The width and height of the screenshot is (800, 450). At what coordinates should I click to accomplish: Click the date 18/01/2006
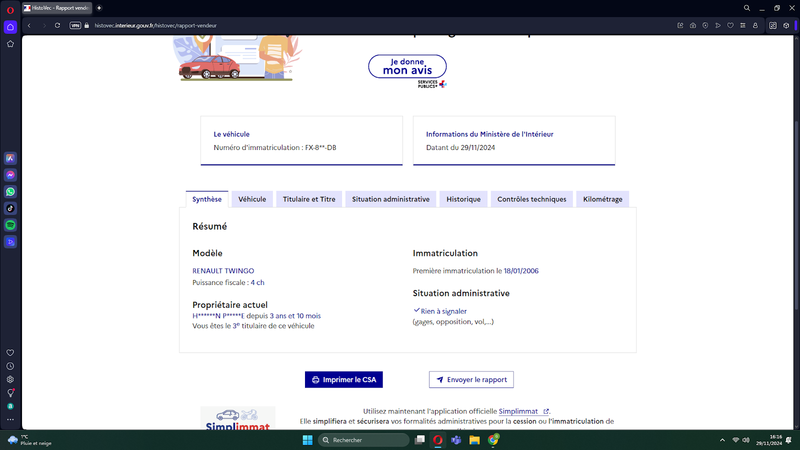[x=521, y=271]
